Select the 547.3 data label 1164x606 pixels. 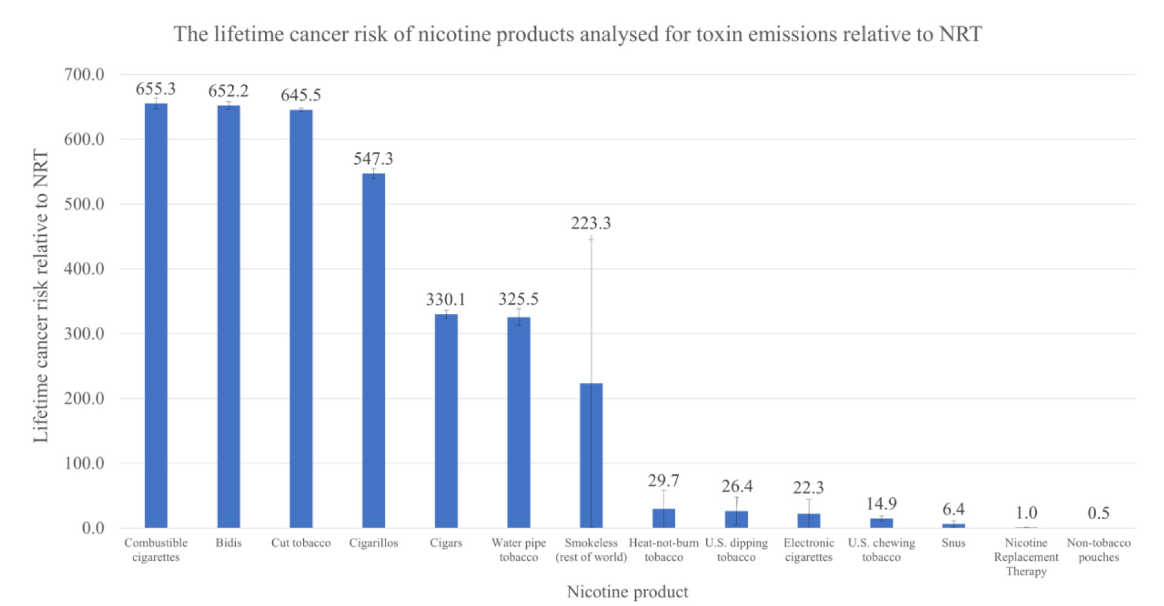pos(373,158)
